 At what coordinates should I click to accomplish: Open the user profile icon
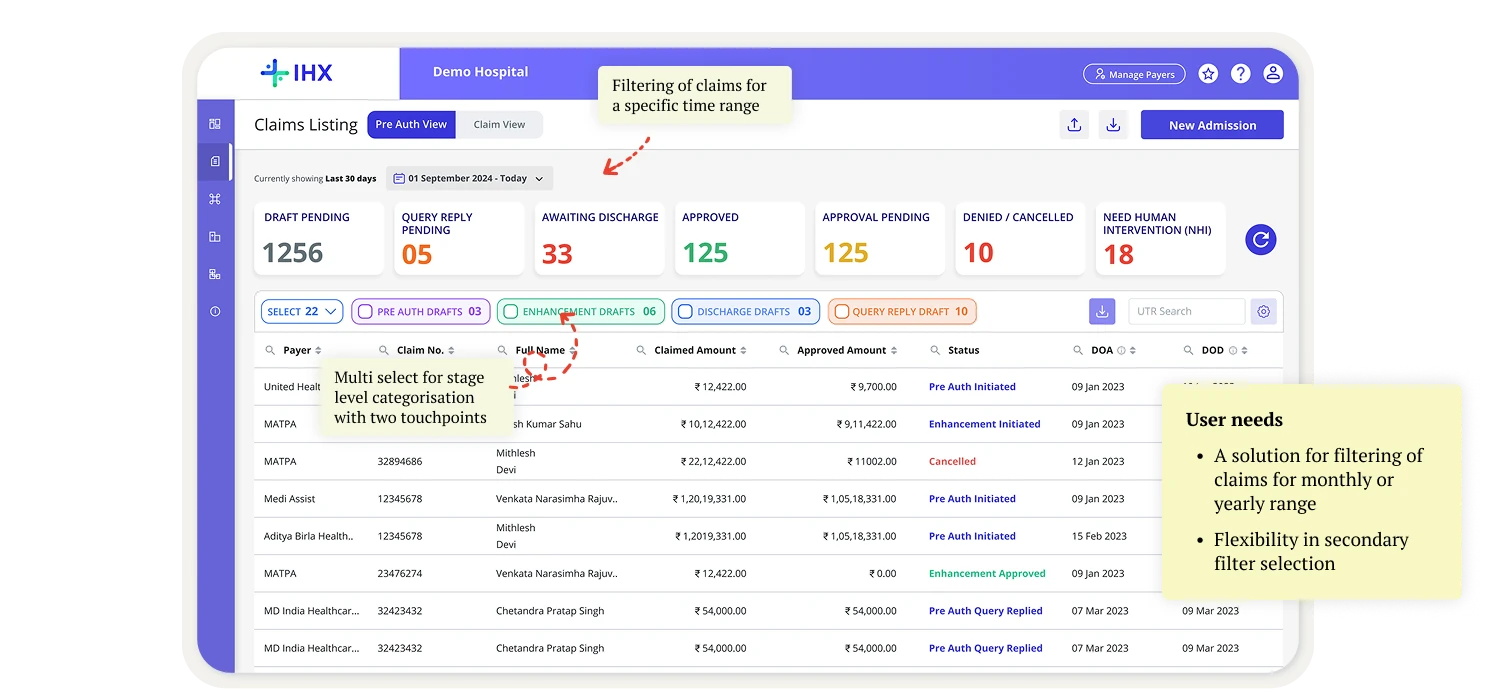coord(1273,73)
